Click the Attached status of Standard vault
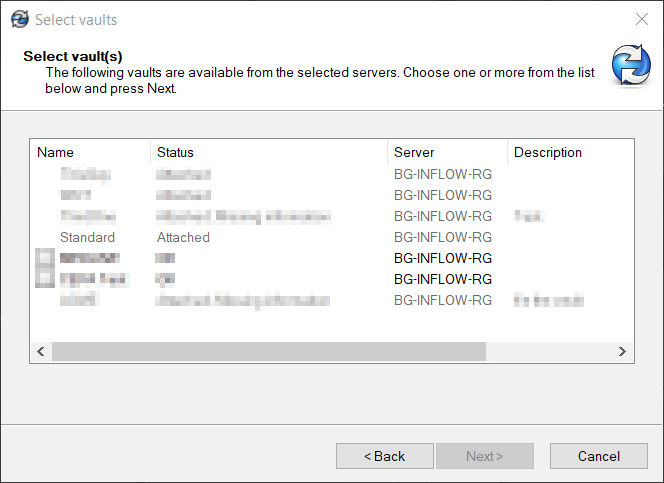Screen dimensions: 664x483 pyautogui.click(x=183, y=237)
